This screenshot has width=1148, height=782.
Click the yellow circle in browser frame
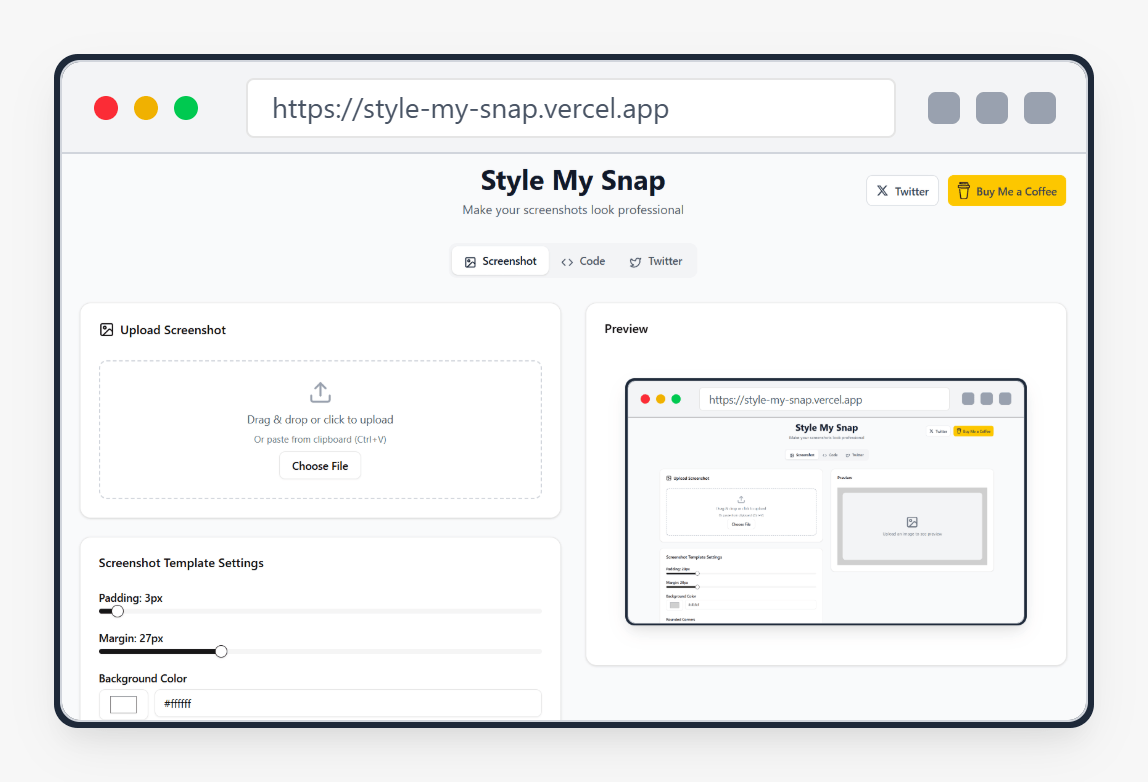tap(146, 108)
